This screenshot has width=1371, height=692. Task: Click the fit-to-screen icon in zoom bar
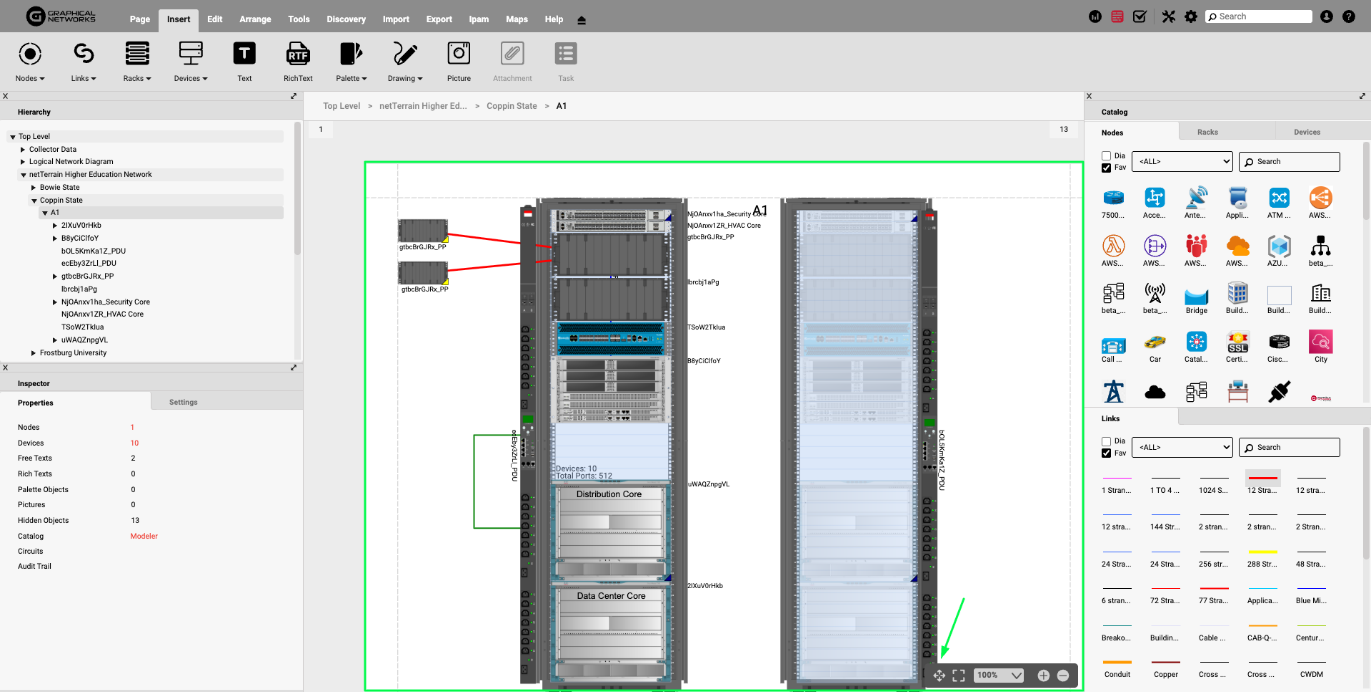[x=958, y=676]
